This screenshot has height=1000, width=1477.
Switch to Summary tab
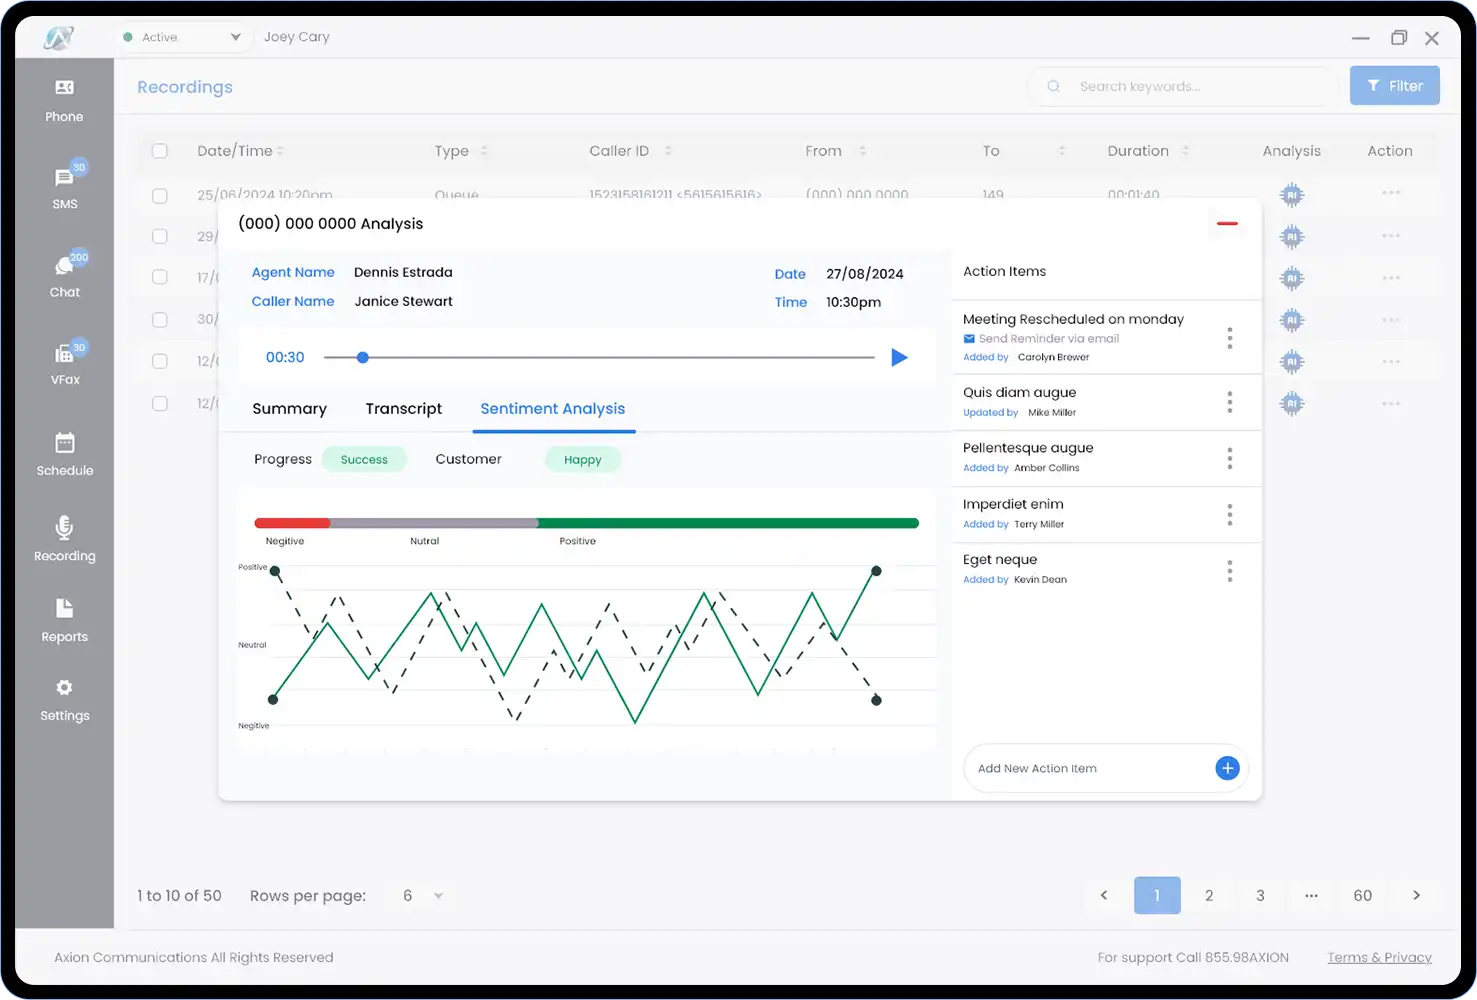tap(289, 409)
